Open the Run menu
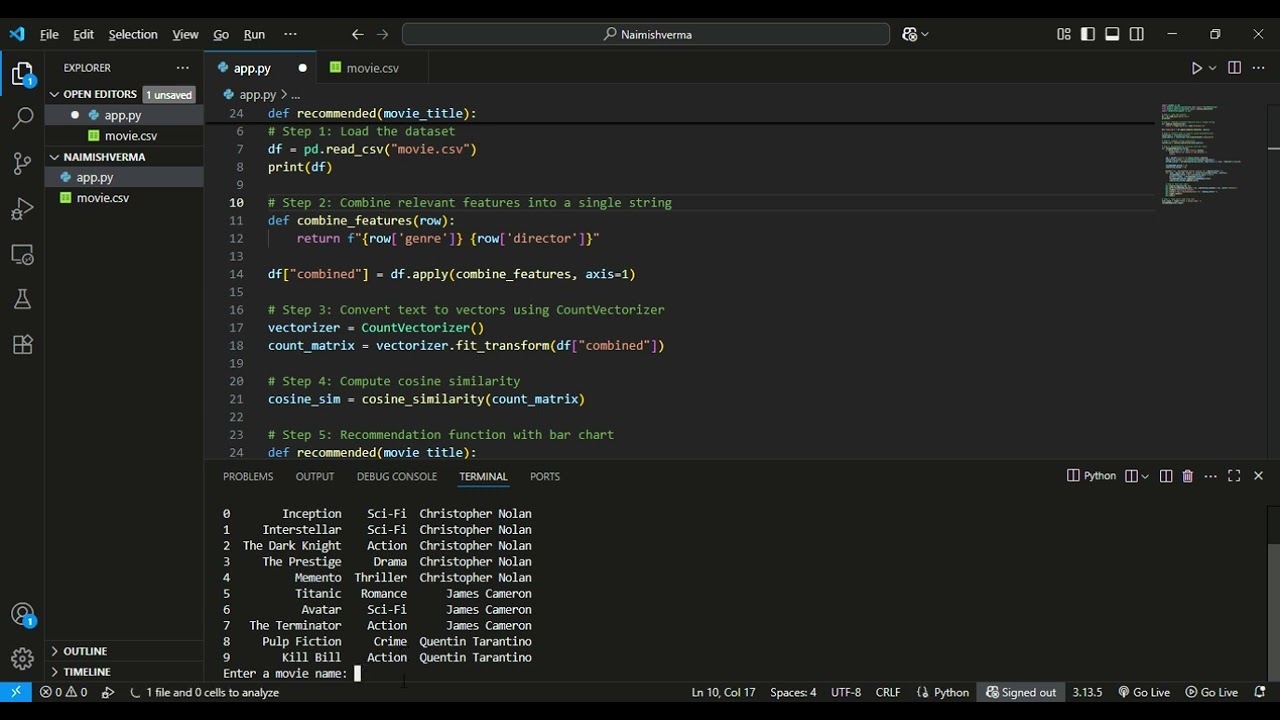The width and height of the screenshot is (1280, 720). (x=254, y=34)
